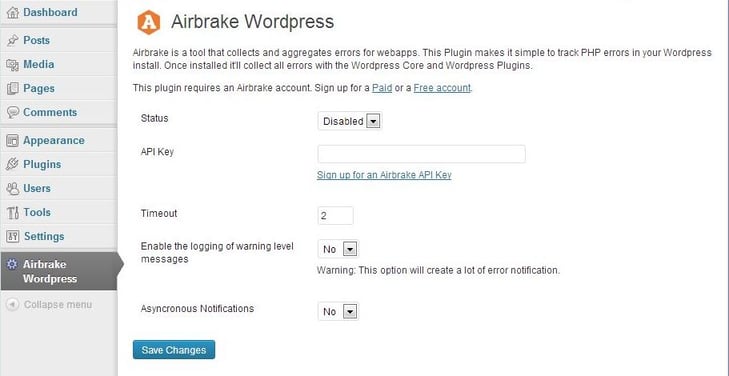Collapse the sidebar with the Collapse menu arrow

click(x=13, y=305)
